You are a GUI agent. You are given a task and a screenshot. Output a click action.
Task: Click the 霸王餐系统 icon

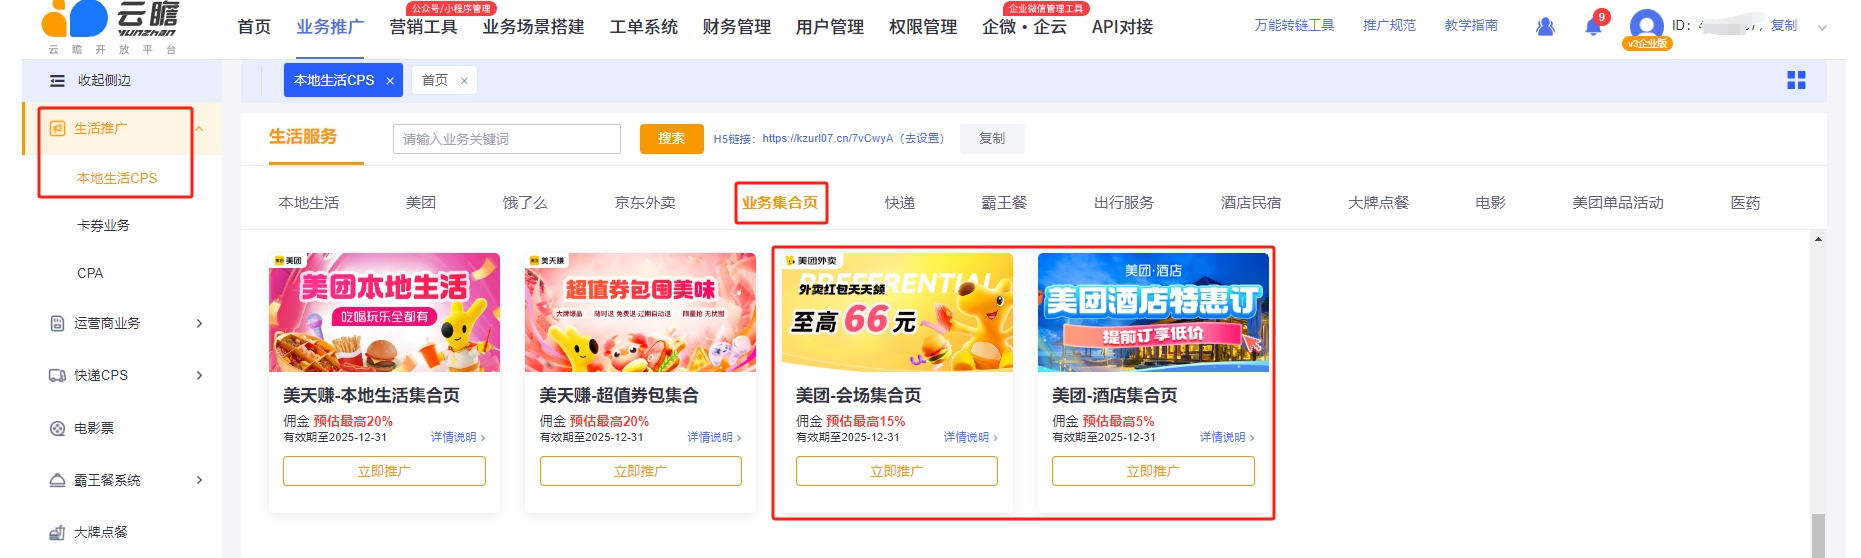pyautogui.click(x=57, y=480)
